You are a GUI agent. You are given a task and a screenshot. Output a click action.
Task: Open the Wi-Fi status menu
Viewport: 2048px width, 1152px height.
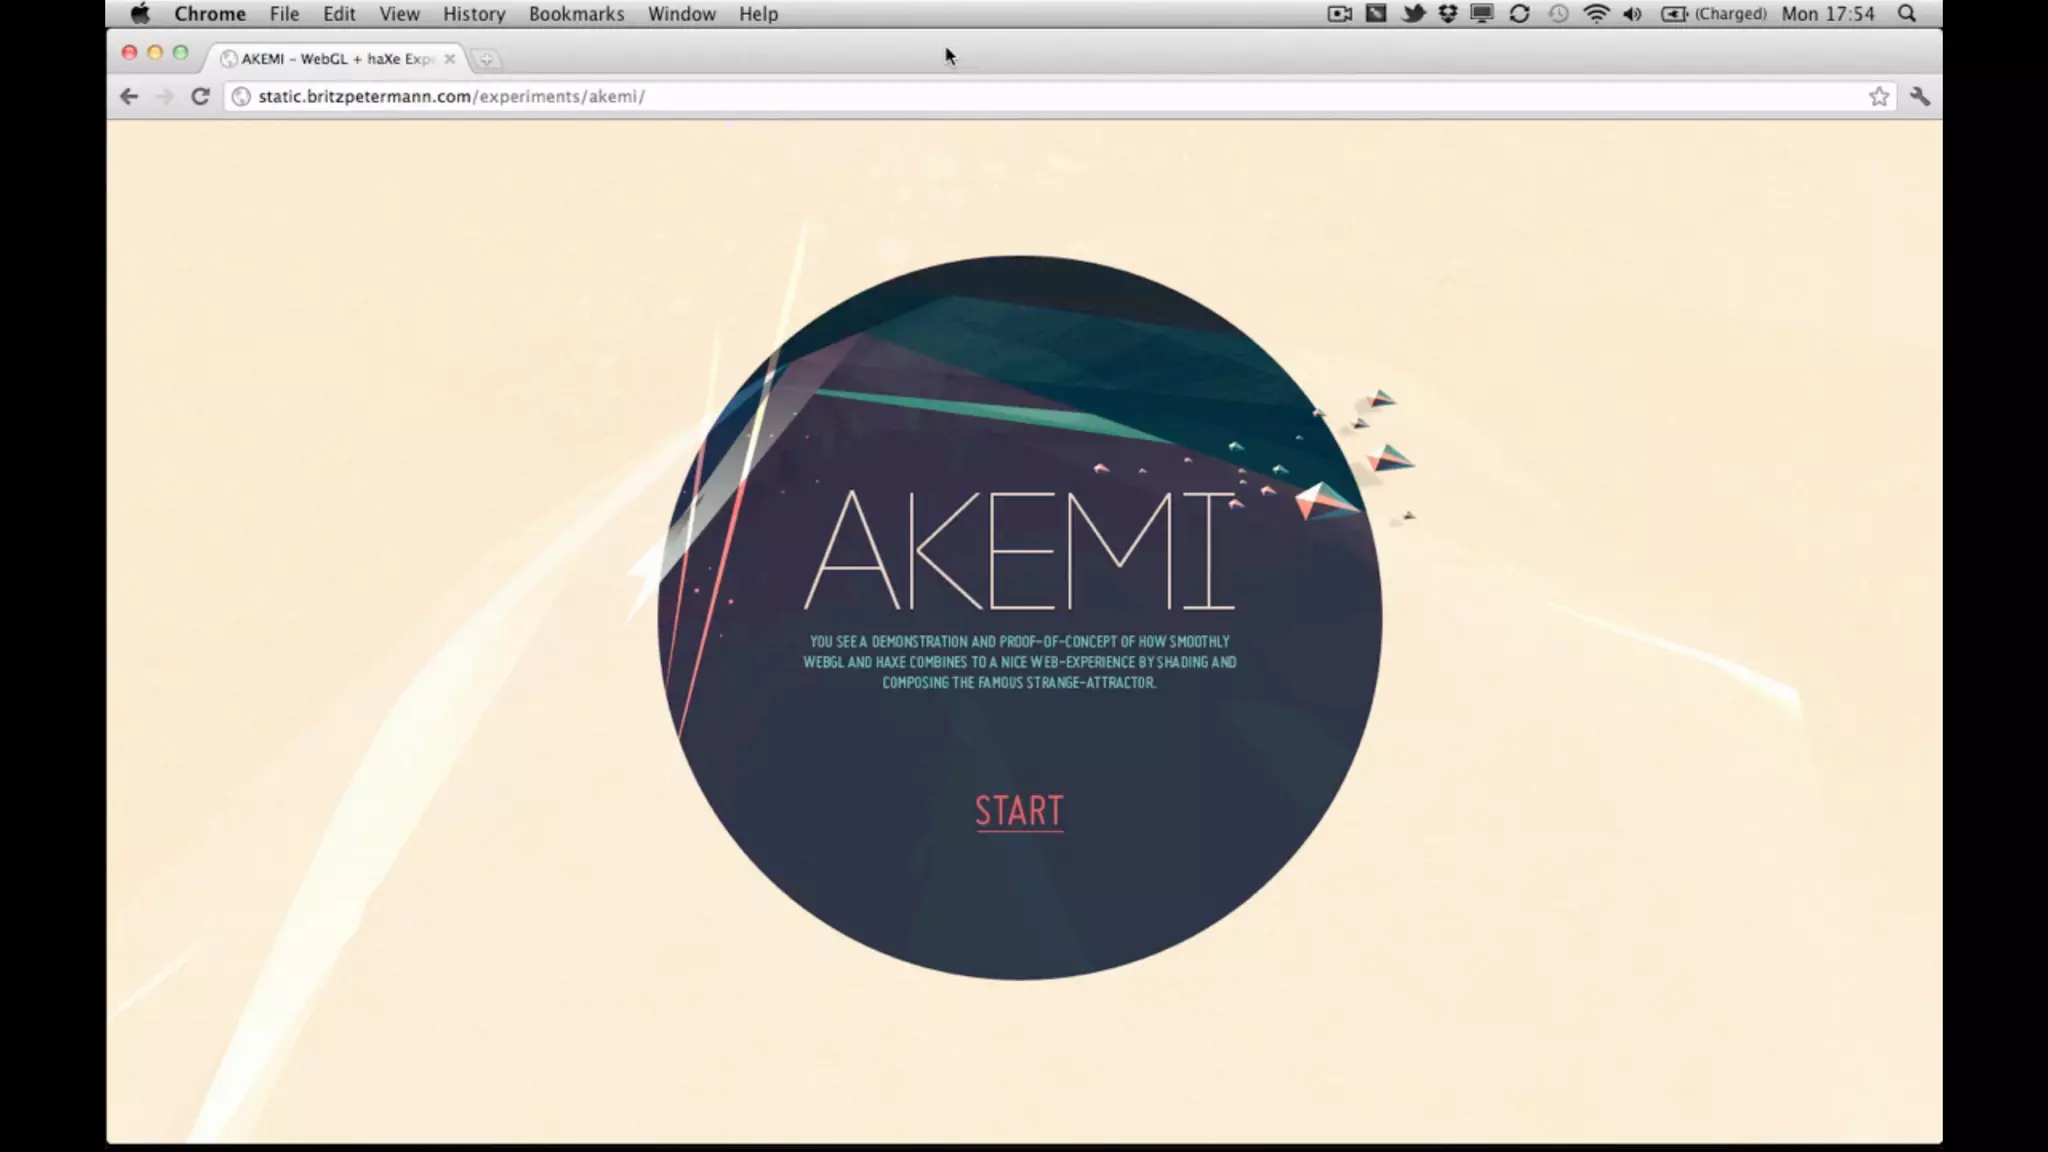point(1596,14)
